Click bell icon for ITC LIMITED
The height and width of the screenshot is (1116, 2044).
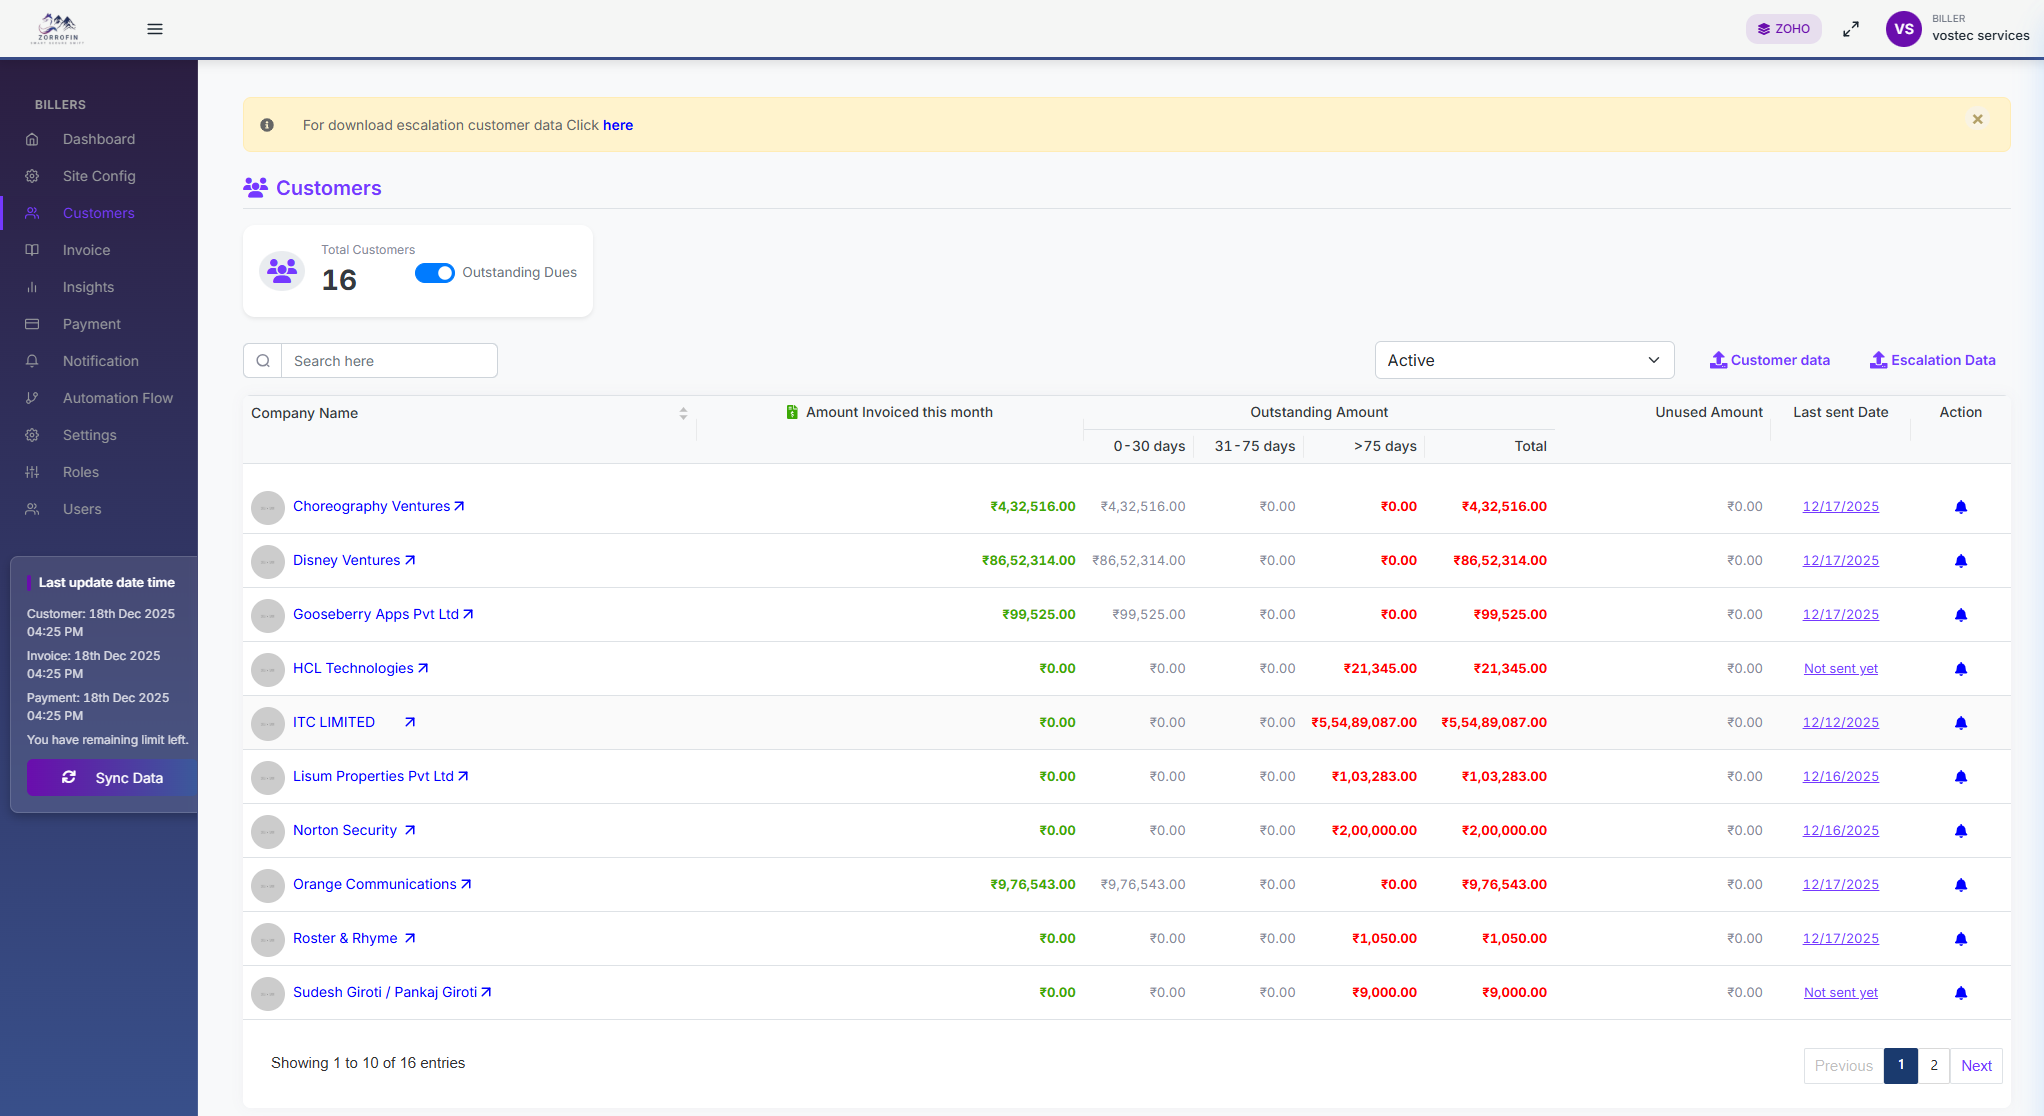pyautogui.click(x=1960, y=723)
